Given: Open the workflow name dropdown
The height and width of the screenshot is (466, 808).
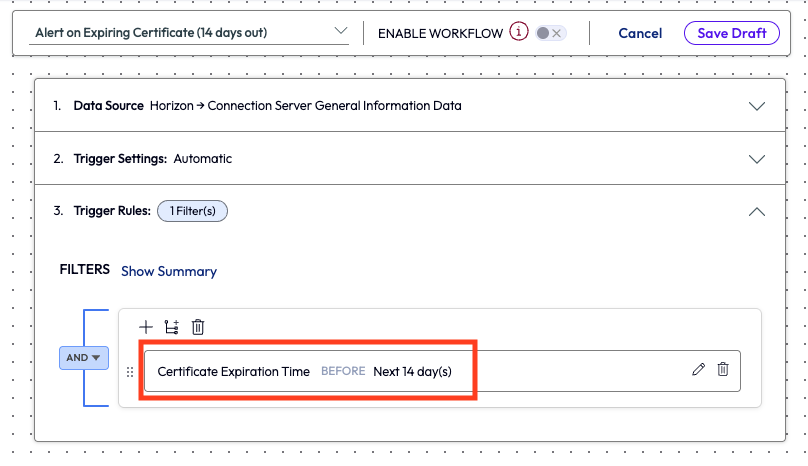Looking at the screenshot, I should pos(340,32).
